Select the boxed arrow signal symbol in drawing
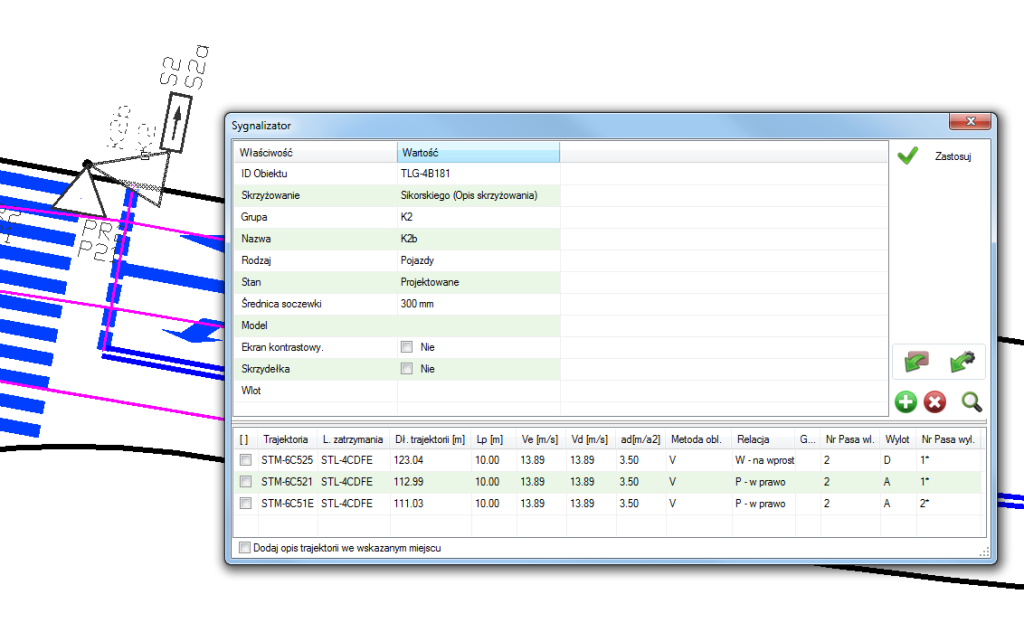The image size is (1024, 632). coord(176,123)
